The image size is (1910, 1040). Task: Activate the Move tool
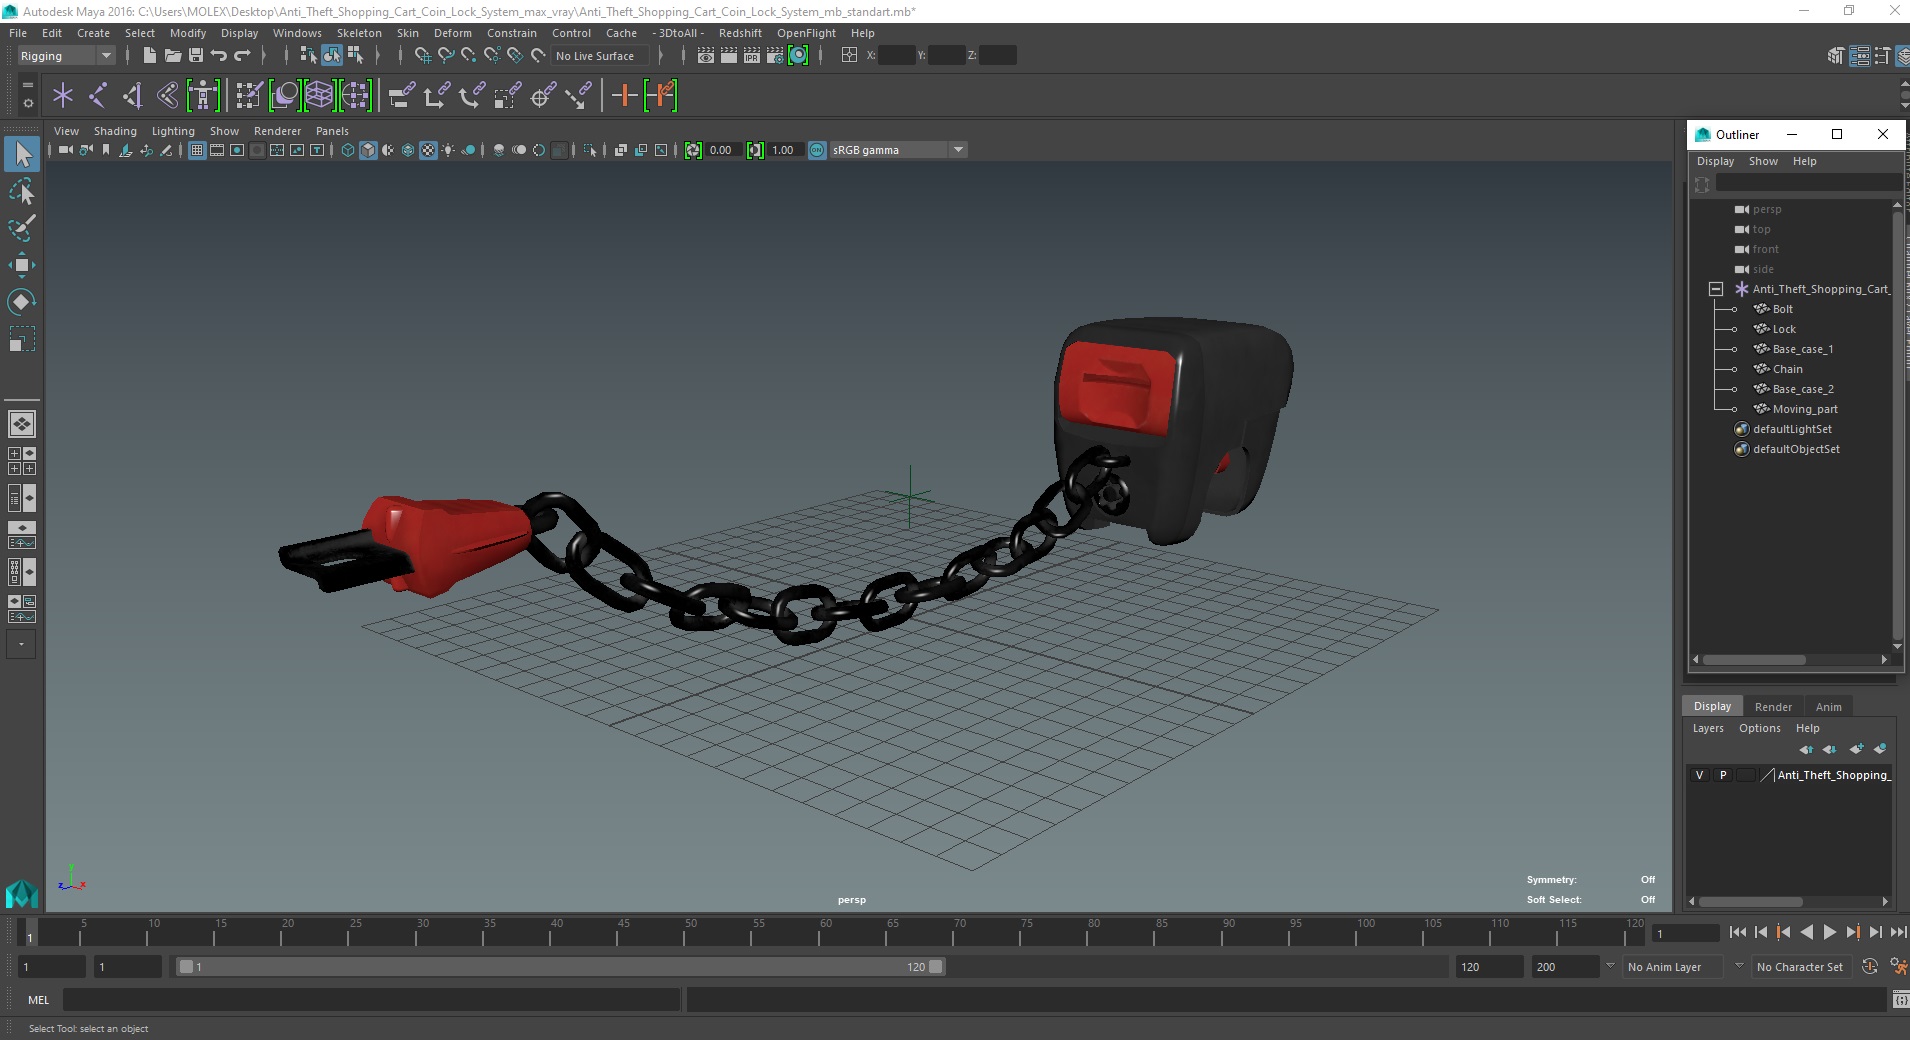22,265
